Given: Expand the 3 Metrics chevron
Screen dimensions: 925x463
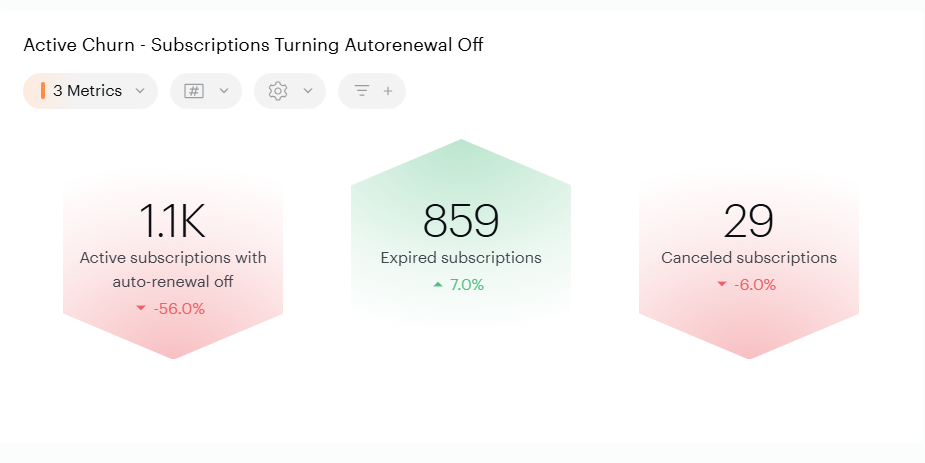Looking at the screenshot, I should click(x=140, y=91).
